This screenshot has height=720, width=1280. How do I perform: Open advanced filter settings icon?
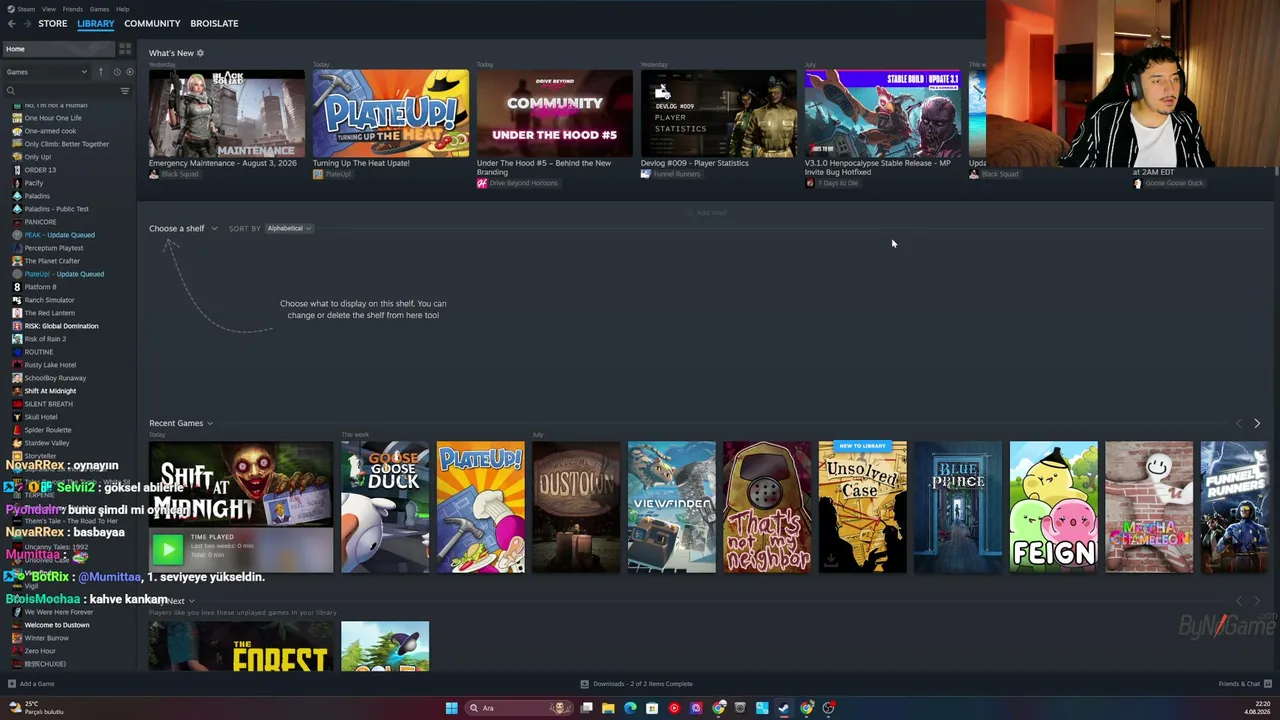coord(125,91)
